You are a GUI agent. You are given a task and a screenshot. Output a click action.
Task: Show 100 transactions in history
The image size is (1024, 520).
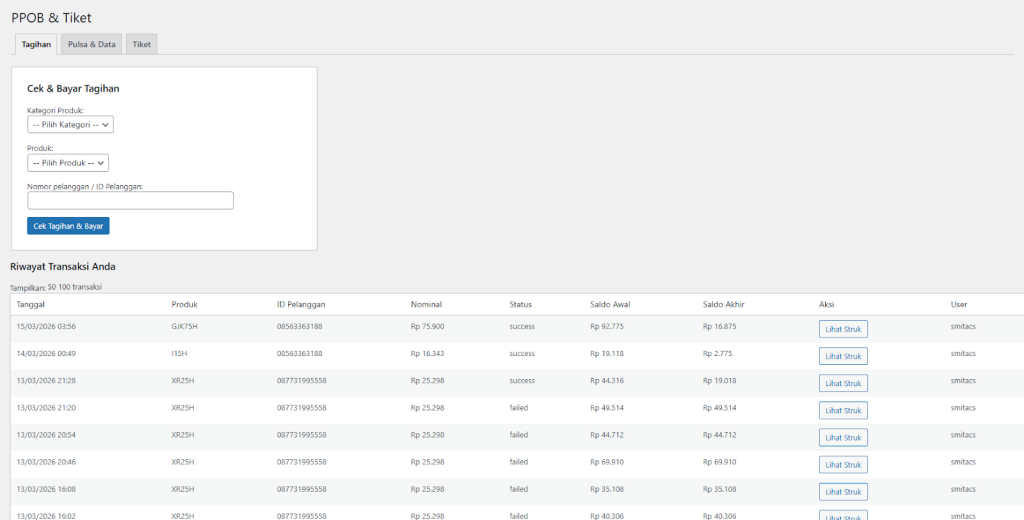(65, 287)
